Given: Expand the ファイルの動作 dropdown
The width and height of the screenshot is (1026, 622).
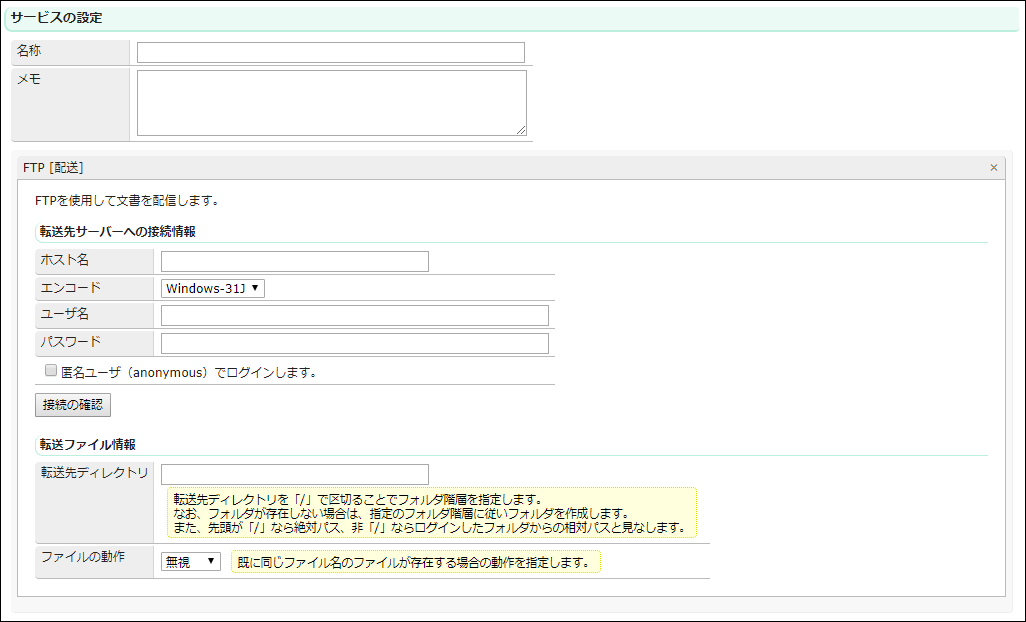Looking at the screenshot, I should pyautogui.click(x=191, y=562).
